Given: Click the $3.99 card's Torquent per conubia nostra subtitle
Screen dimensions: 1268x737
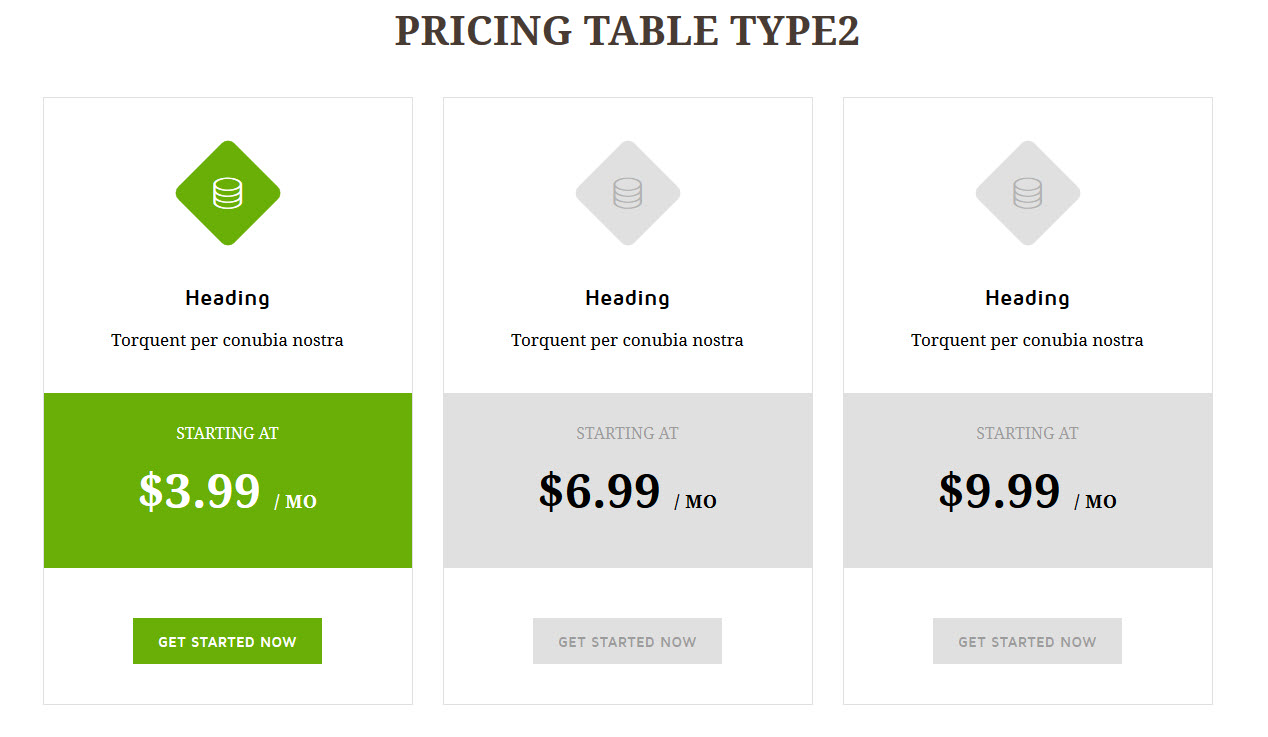Looking at the screenshot, I should point(227,340).
